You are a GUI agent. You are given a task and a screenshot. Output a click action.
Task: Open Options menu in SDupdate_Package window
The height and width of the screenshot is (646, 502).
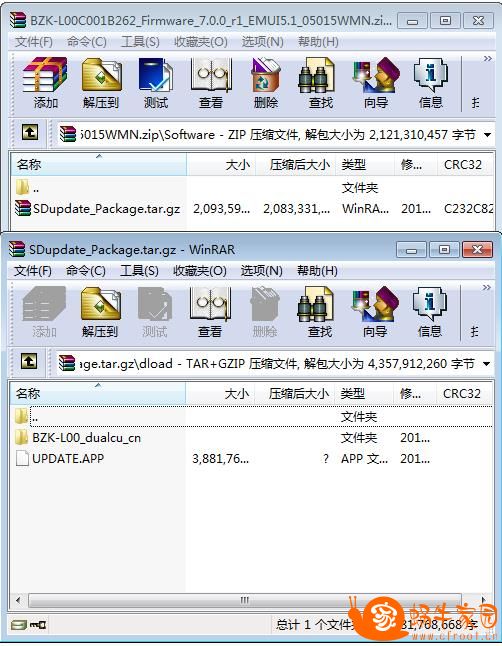[x=262, y=271]
